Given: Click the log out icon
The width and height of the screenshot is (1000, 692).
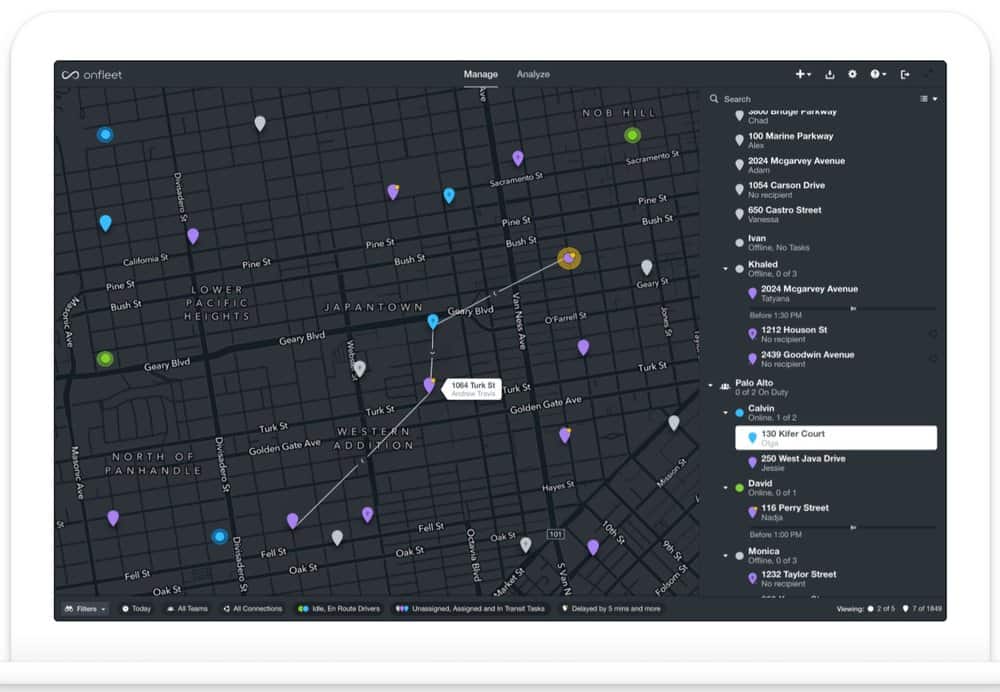Looking at the screenshot, I should pos(905,74).
